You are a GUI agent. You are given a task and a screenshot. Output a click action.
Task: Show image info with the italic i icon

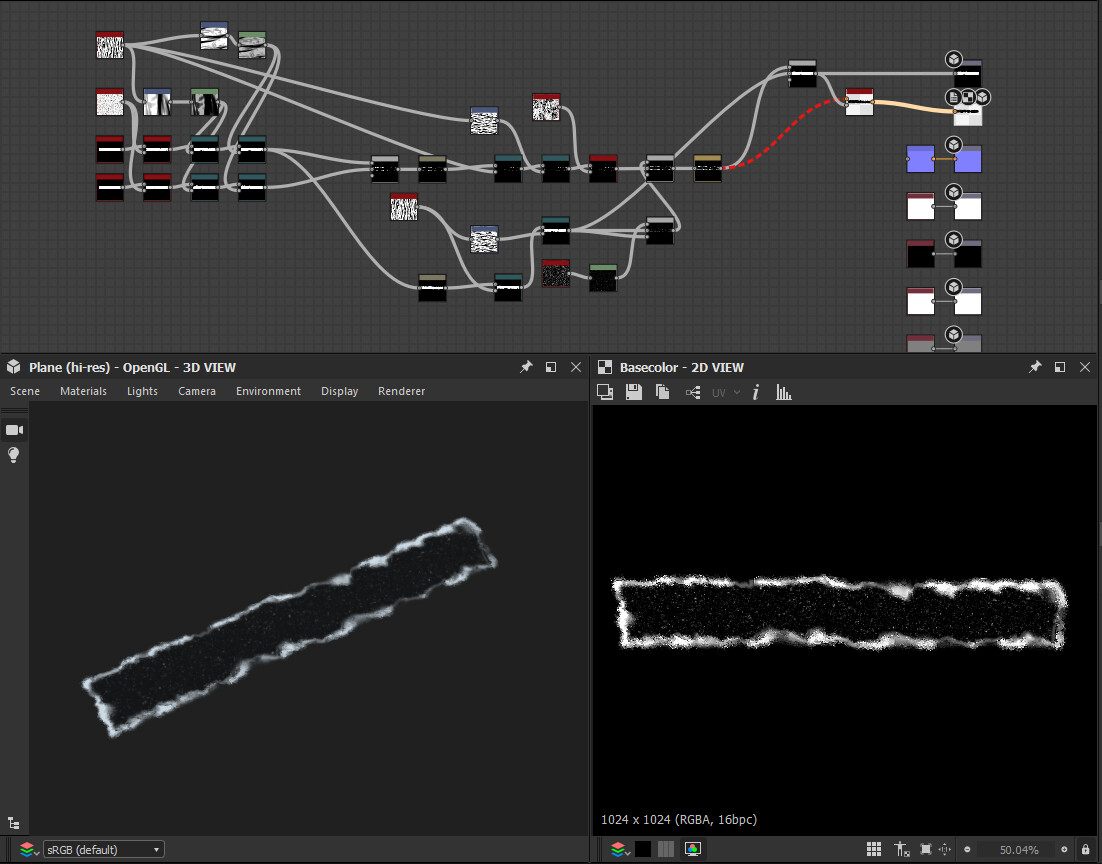pos(755,393)
